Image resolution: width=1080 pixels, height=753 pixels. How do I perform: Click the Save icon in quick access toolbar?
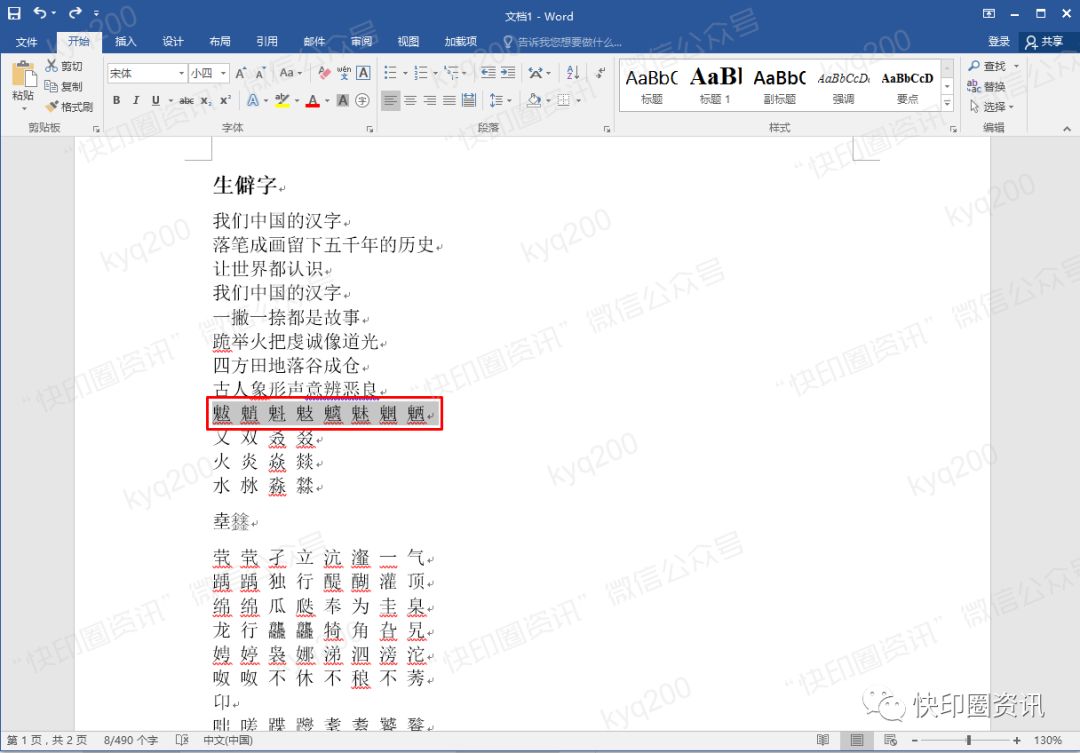click(14, 13)
